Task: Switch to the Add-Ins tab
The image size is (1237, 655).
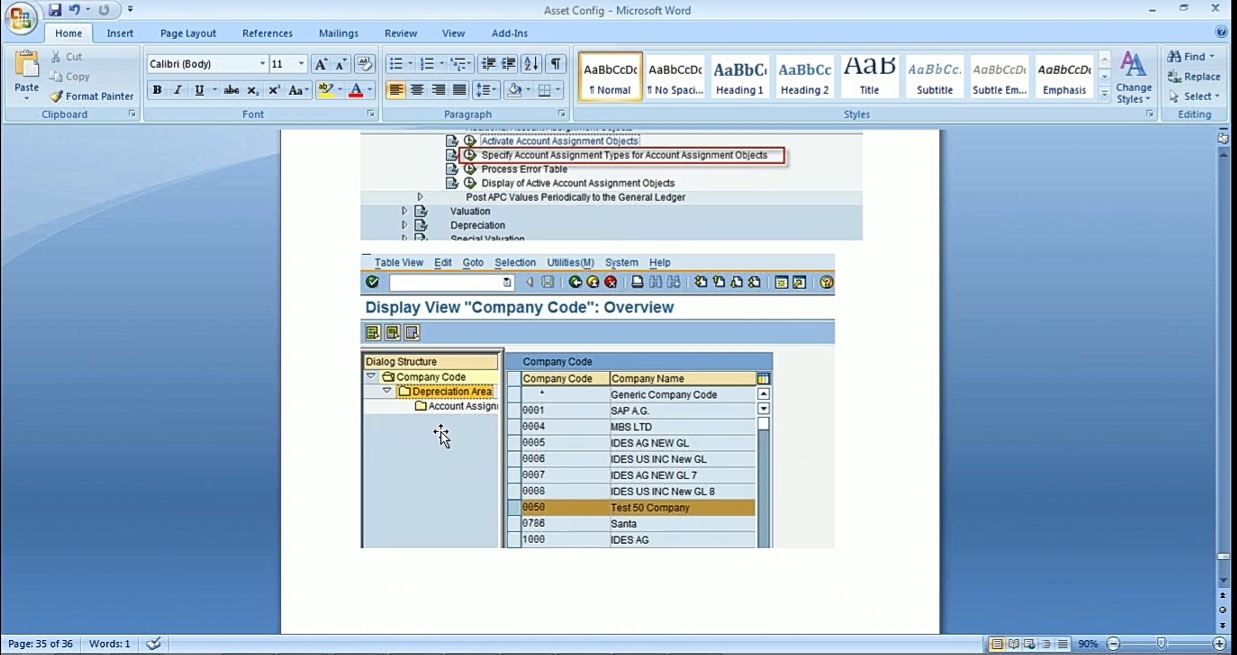Action: point(510,33)
